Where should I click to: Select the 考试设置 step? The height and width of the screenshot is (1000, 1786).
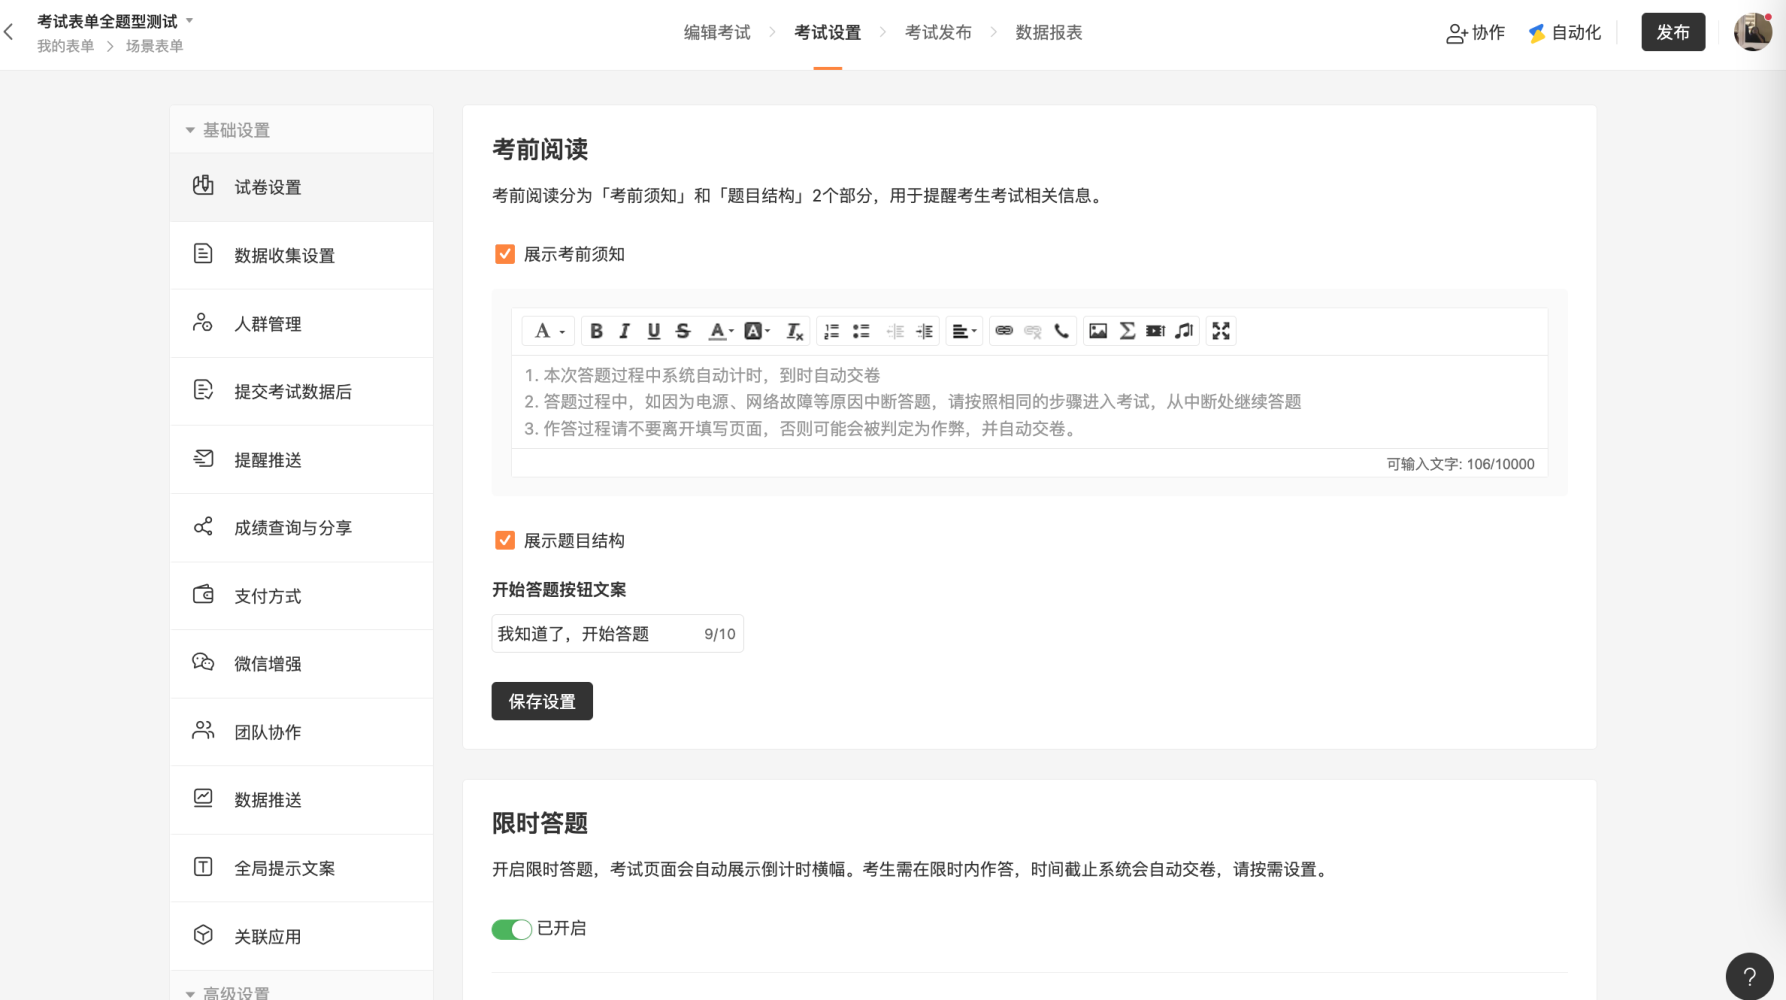[828, 32]
